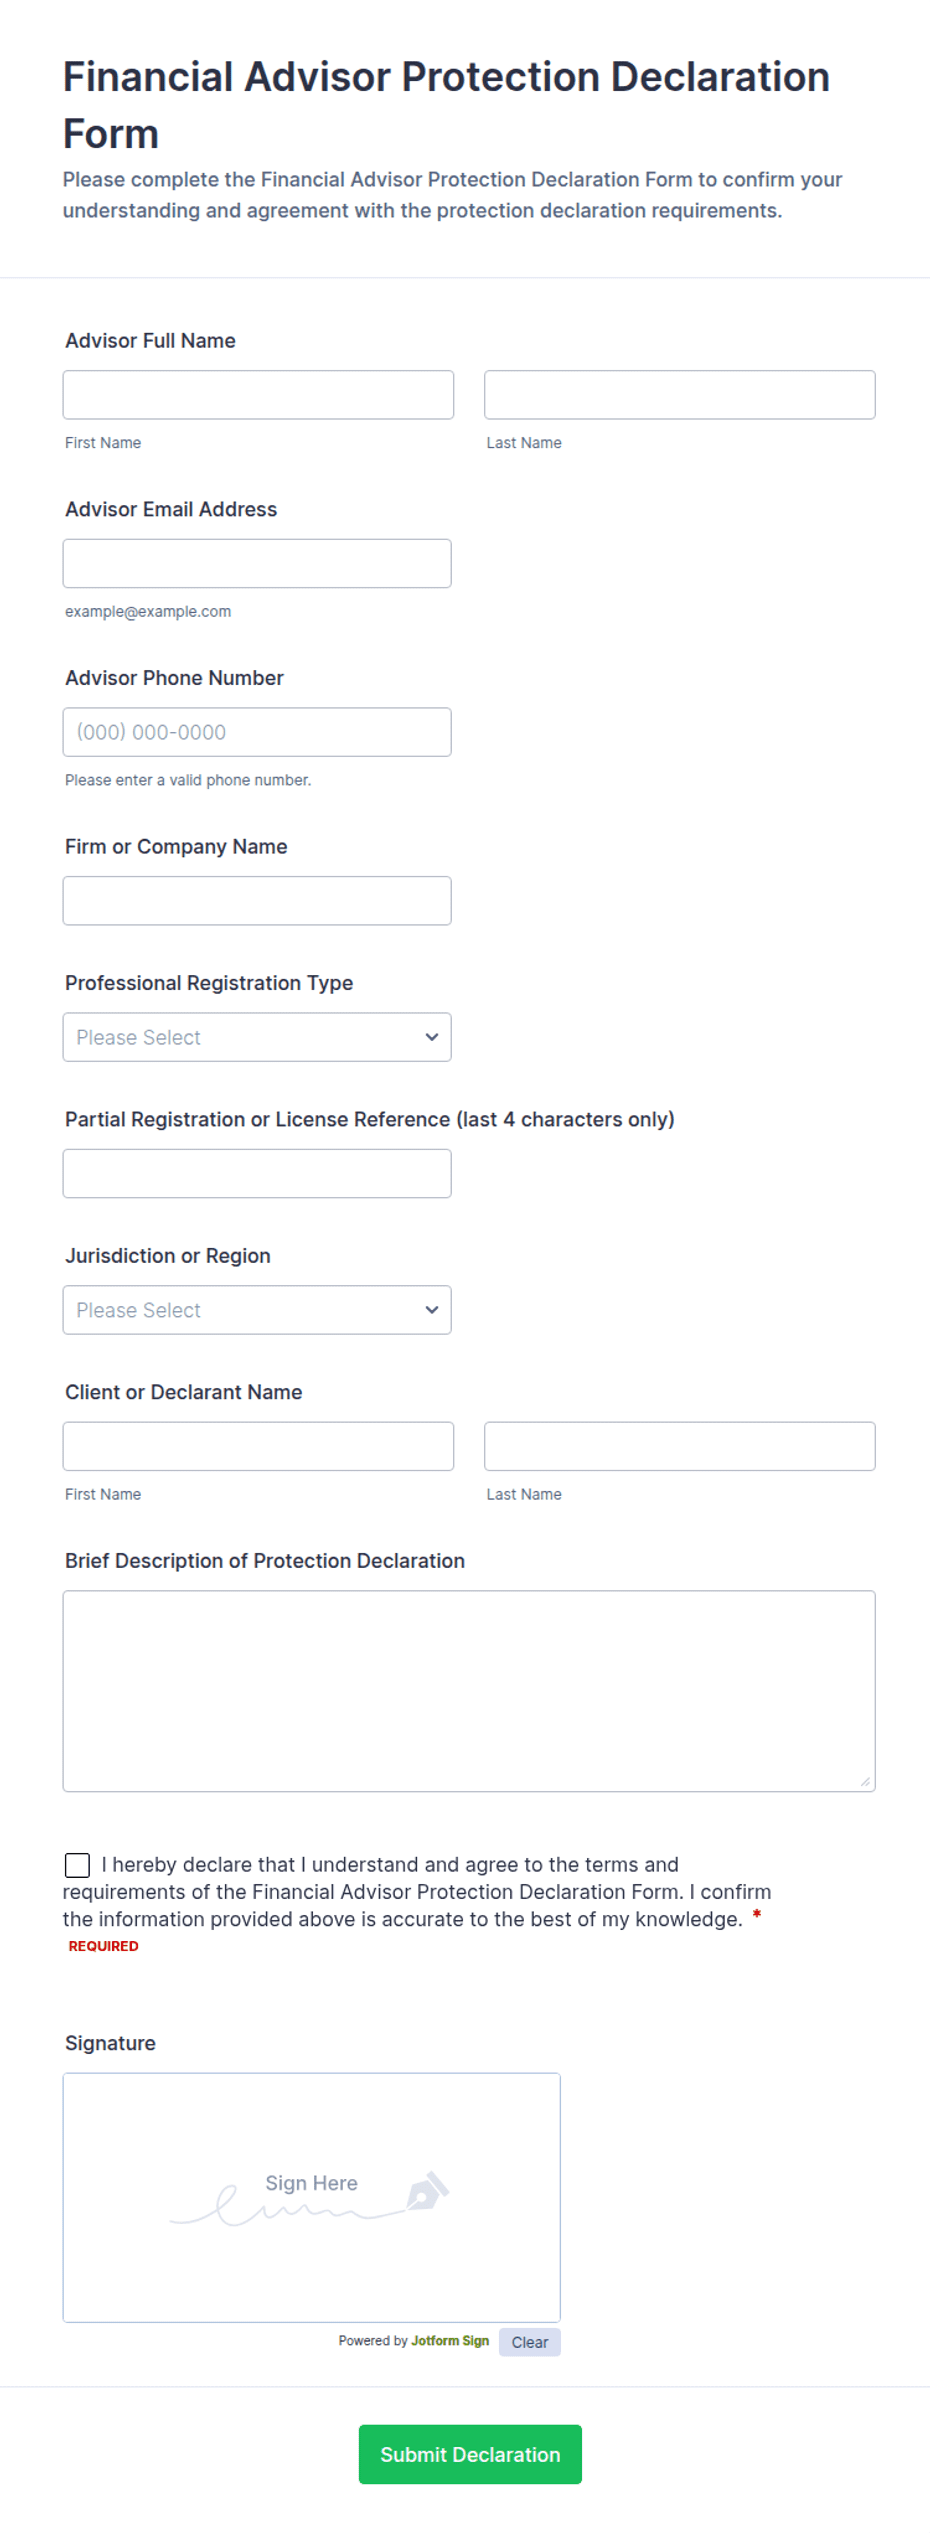Click the Submit Declaration button
This screenshot has height=2533, width=930.
tap(470, 2454)
